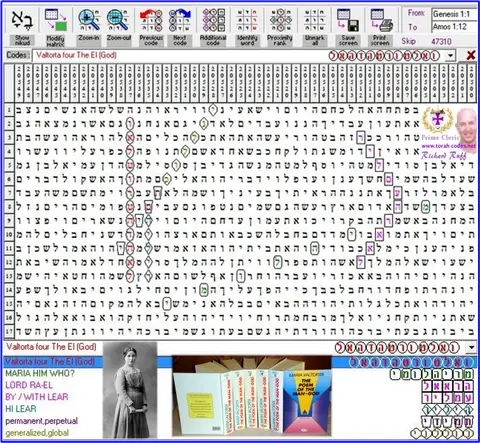Open the Proximity rank icon
This screenshot has width=480, height=443.
280,20
